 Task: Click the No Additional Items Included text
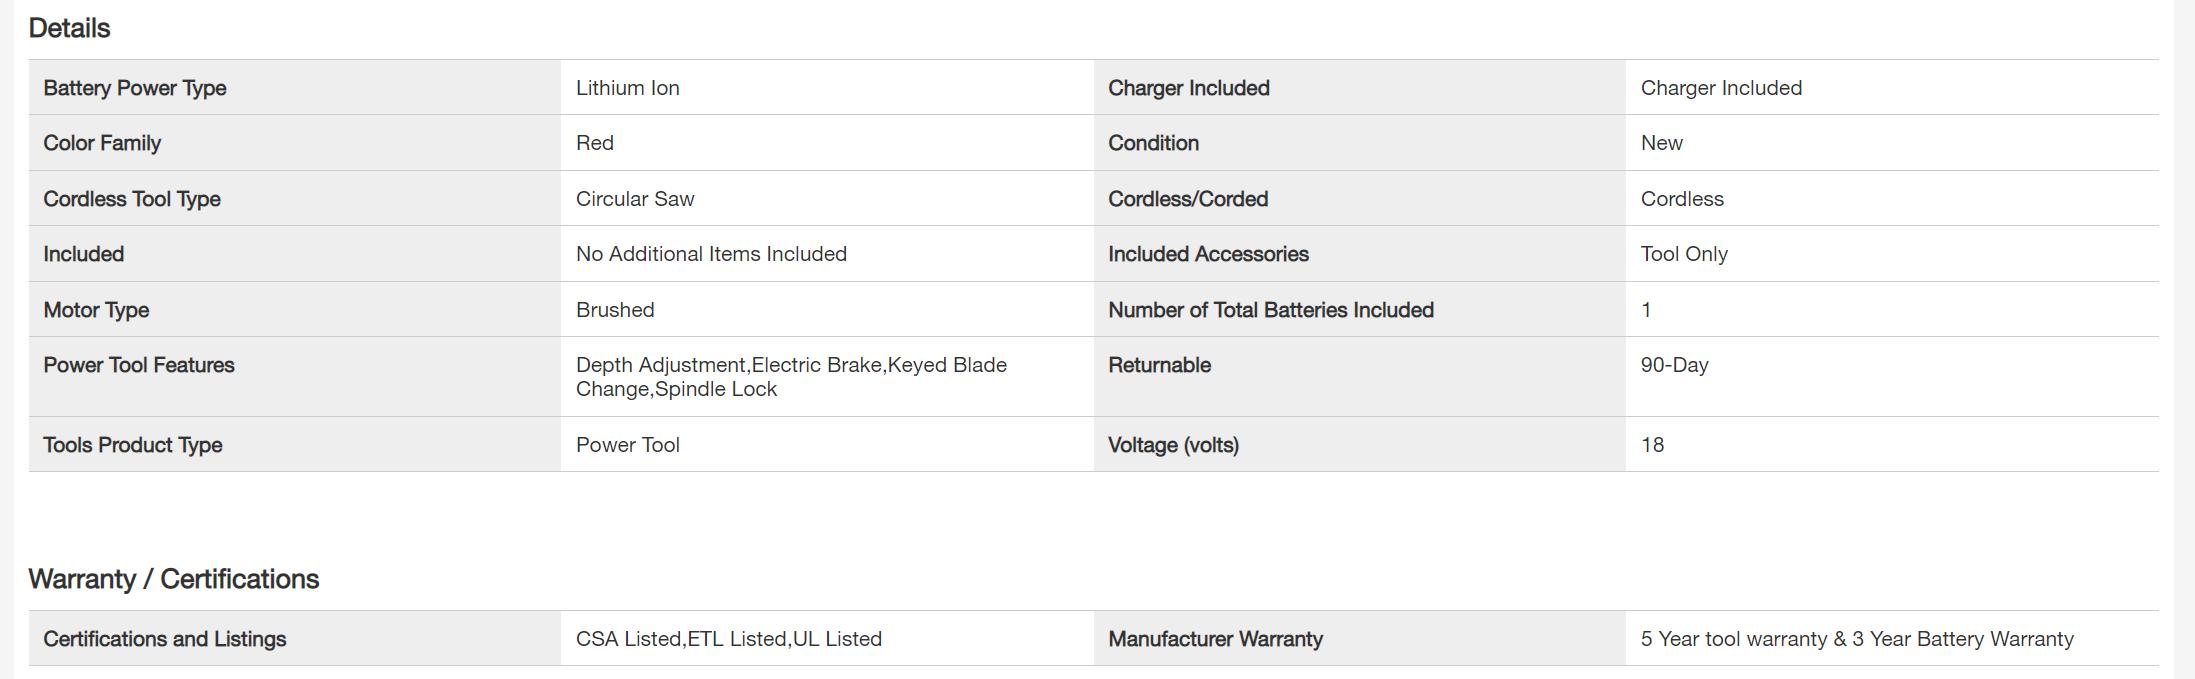pos(711,254)
